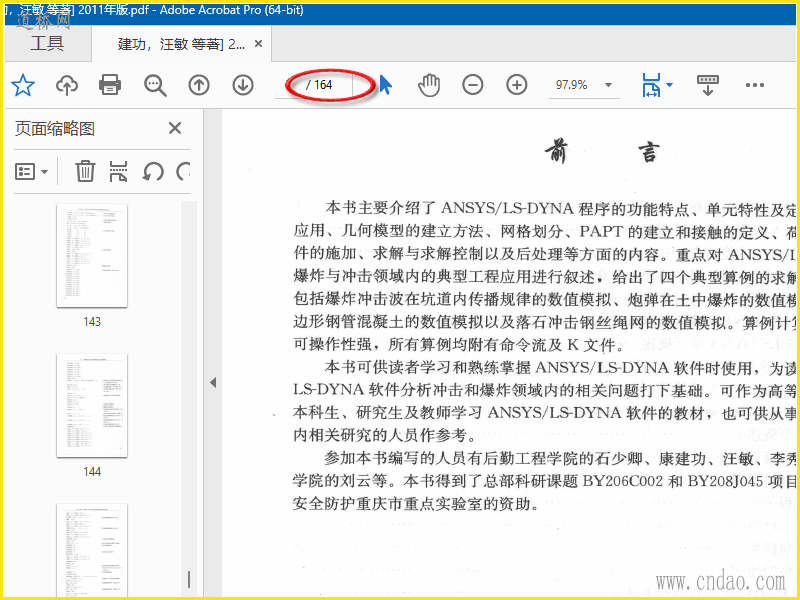Screen dimensions: 800x600
Task: Select the page 143 thumbnail
Action: (92, 256)
